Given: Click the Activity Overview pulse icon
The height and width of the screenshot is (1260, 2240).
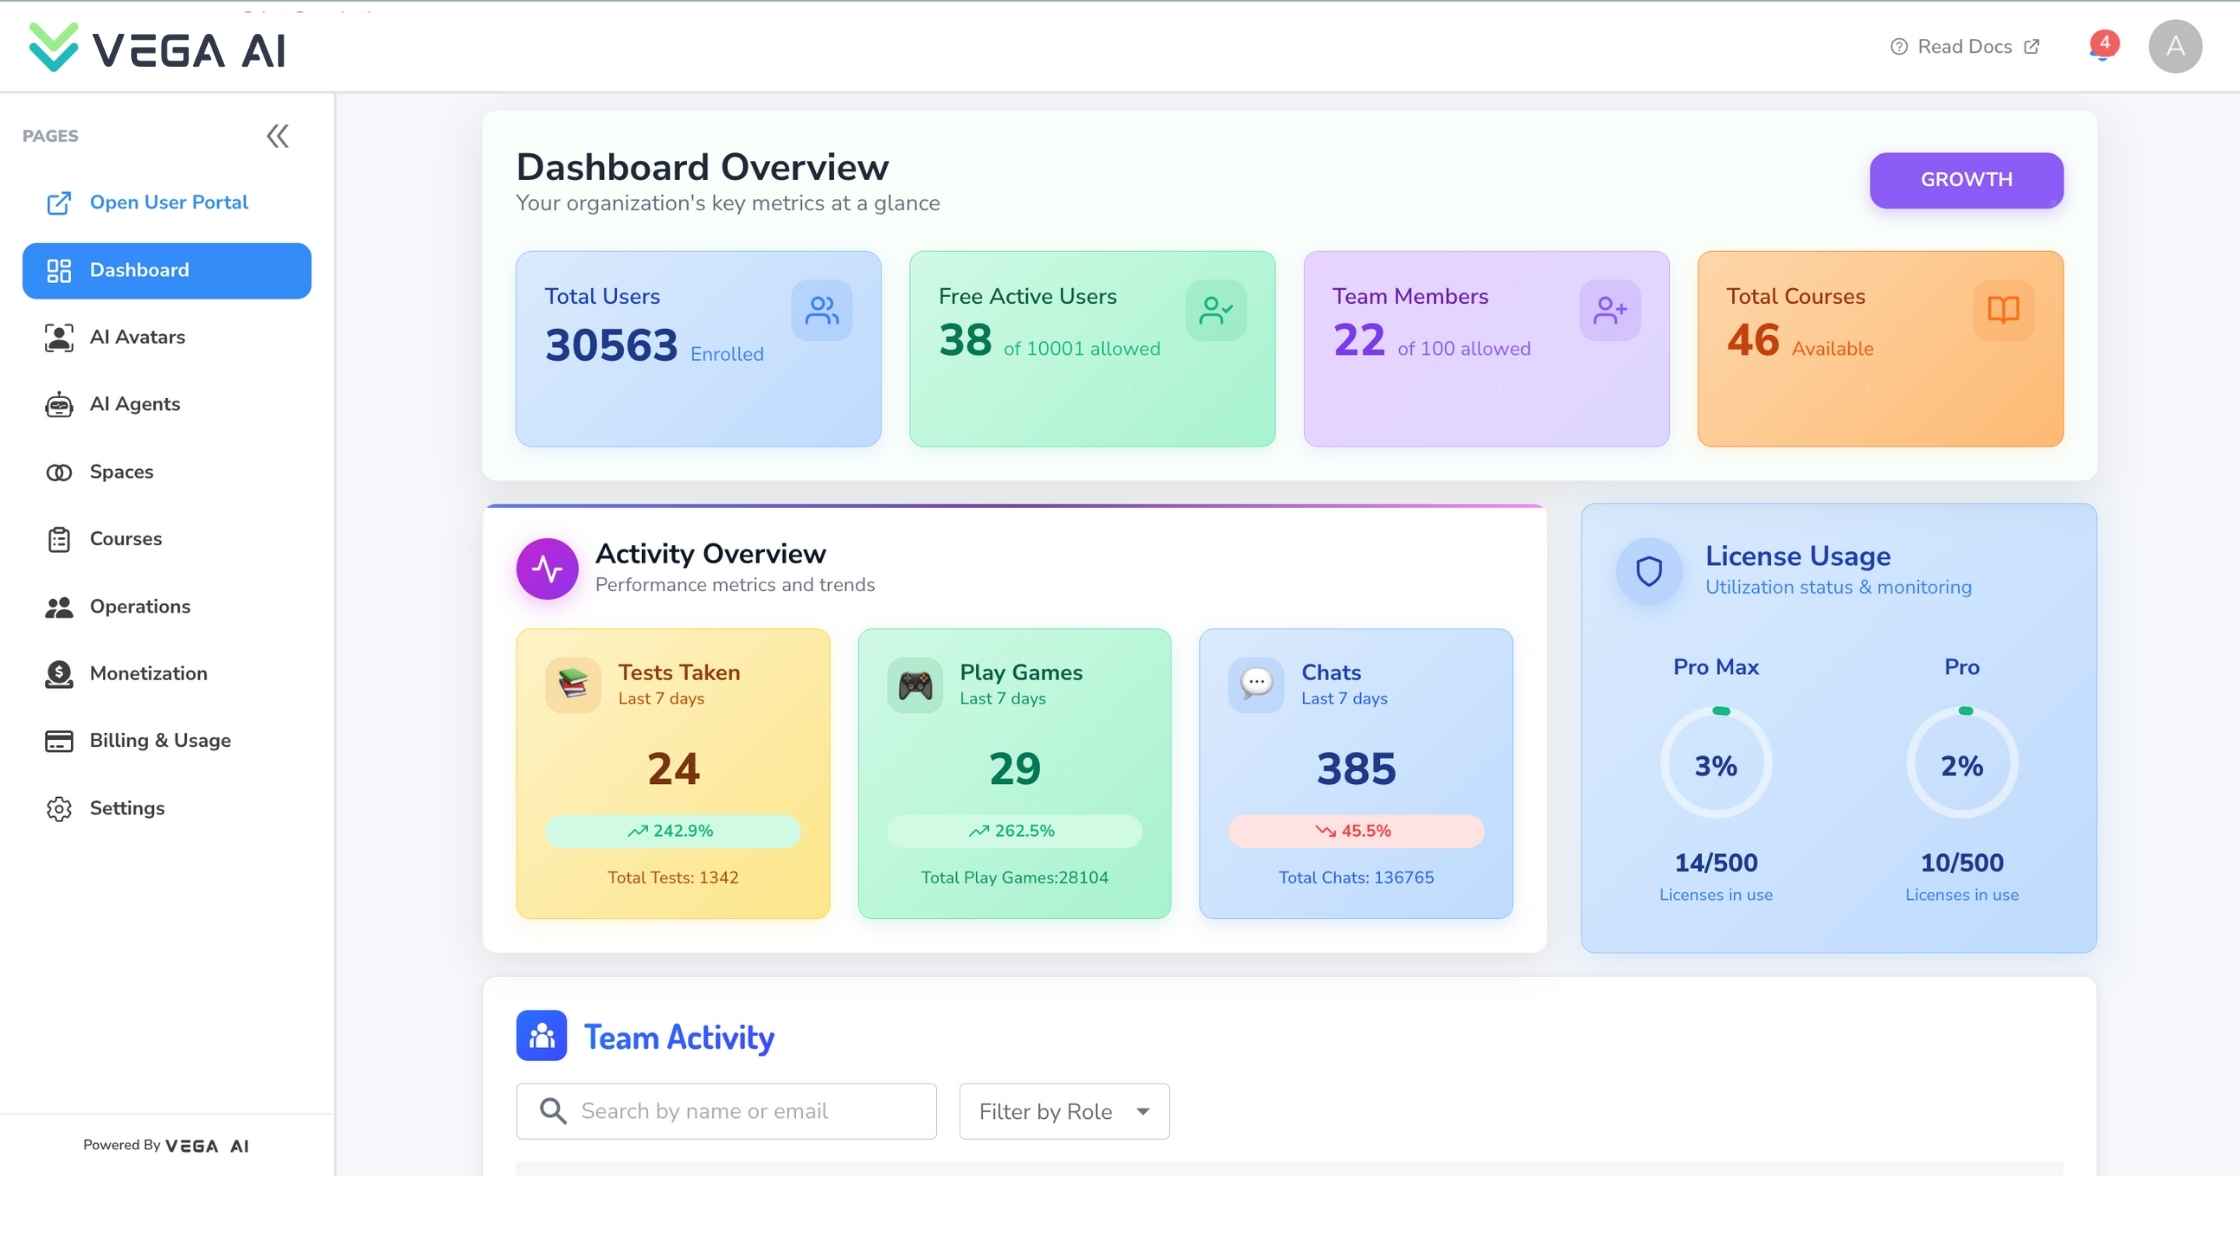Looking at the screenshot, I should tap(547, 569).
